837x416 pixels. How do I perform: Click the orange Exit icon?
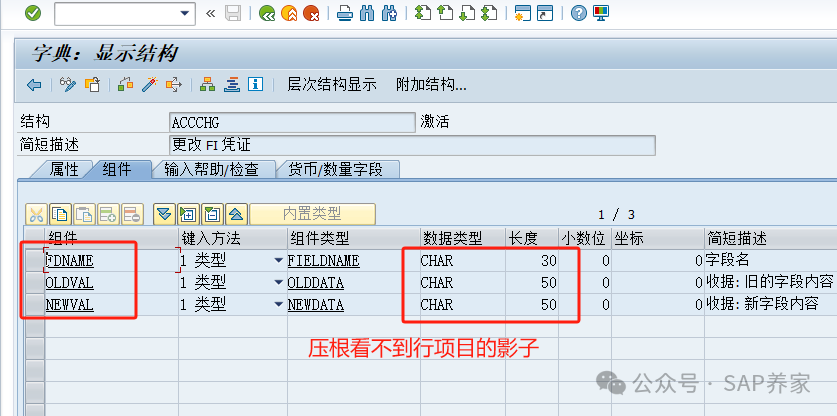coord(289,13)
